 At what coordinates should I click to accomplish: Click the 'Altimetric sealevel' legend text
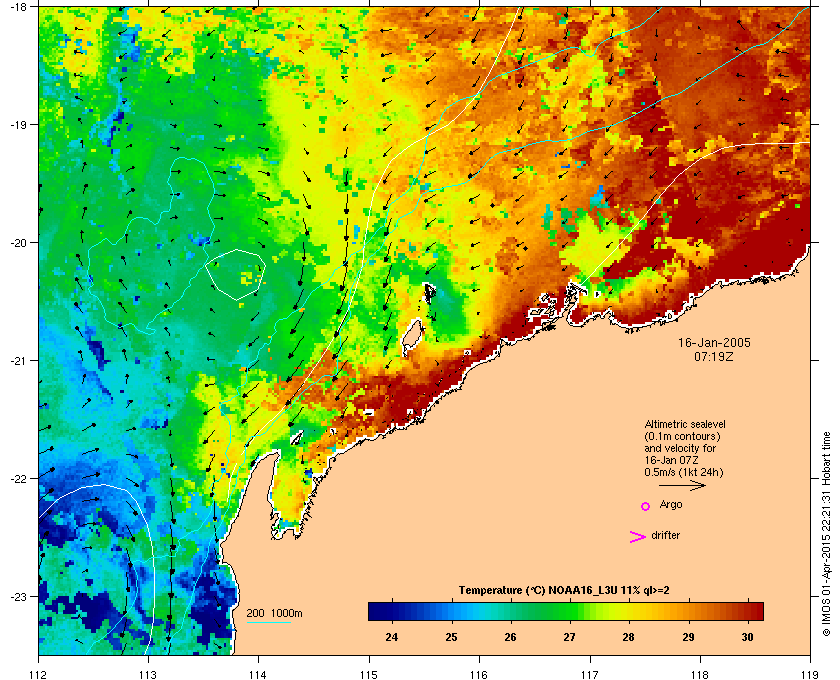[685, 424]
